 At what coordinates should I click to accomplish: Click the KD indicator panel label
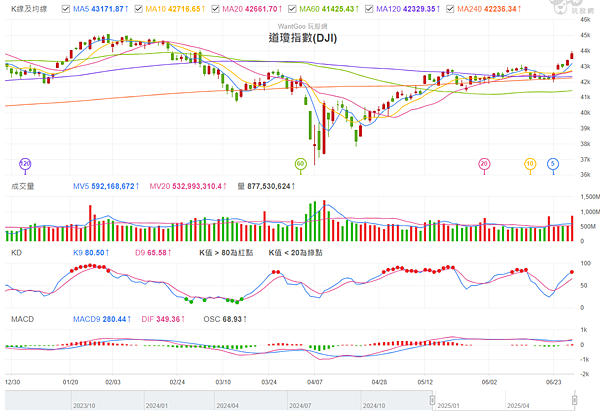(16, 253)
